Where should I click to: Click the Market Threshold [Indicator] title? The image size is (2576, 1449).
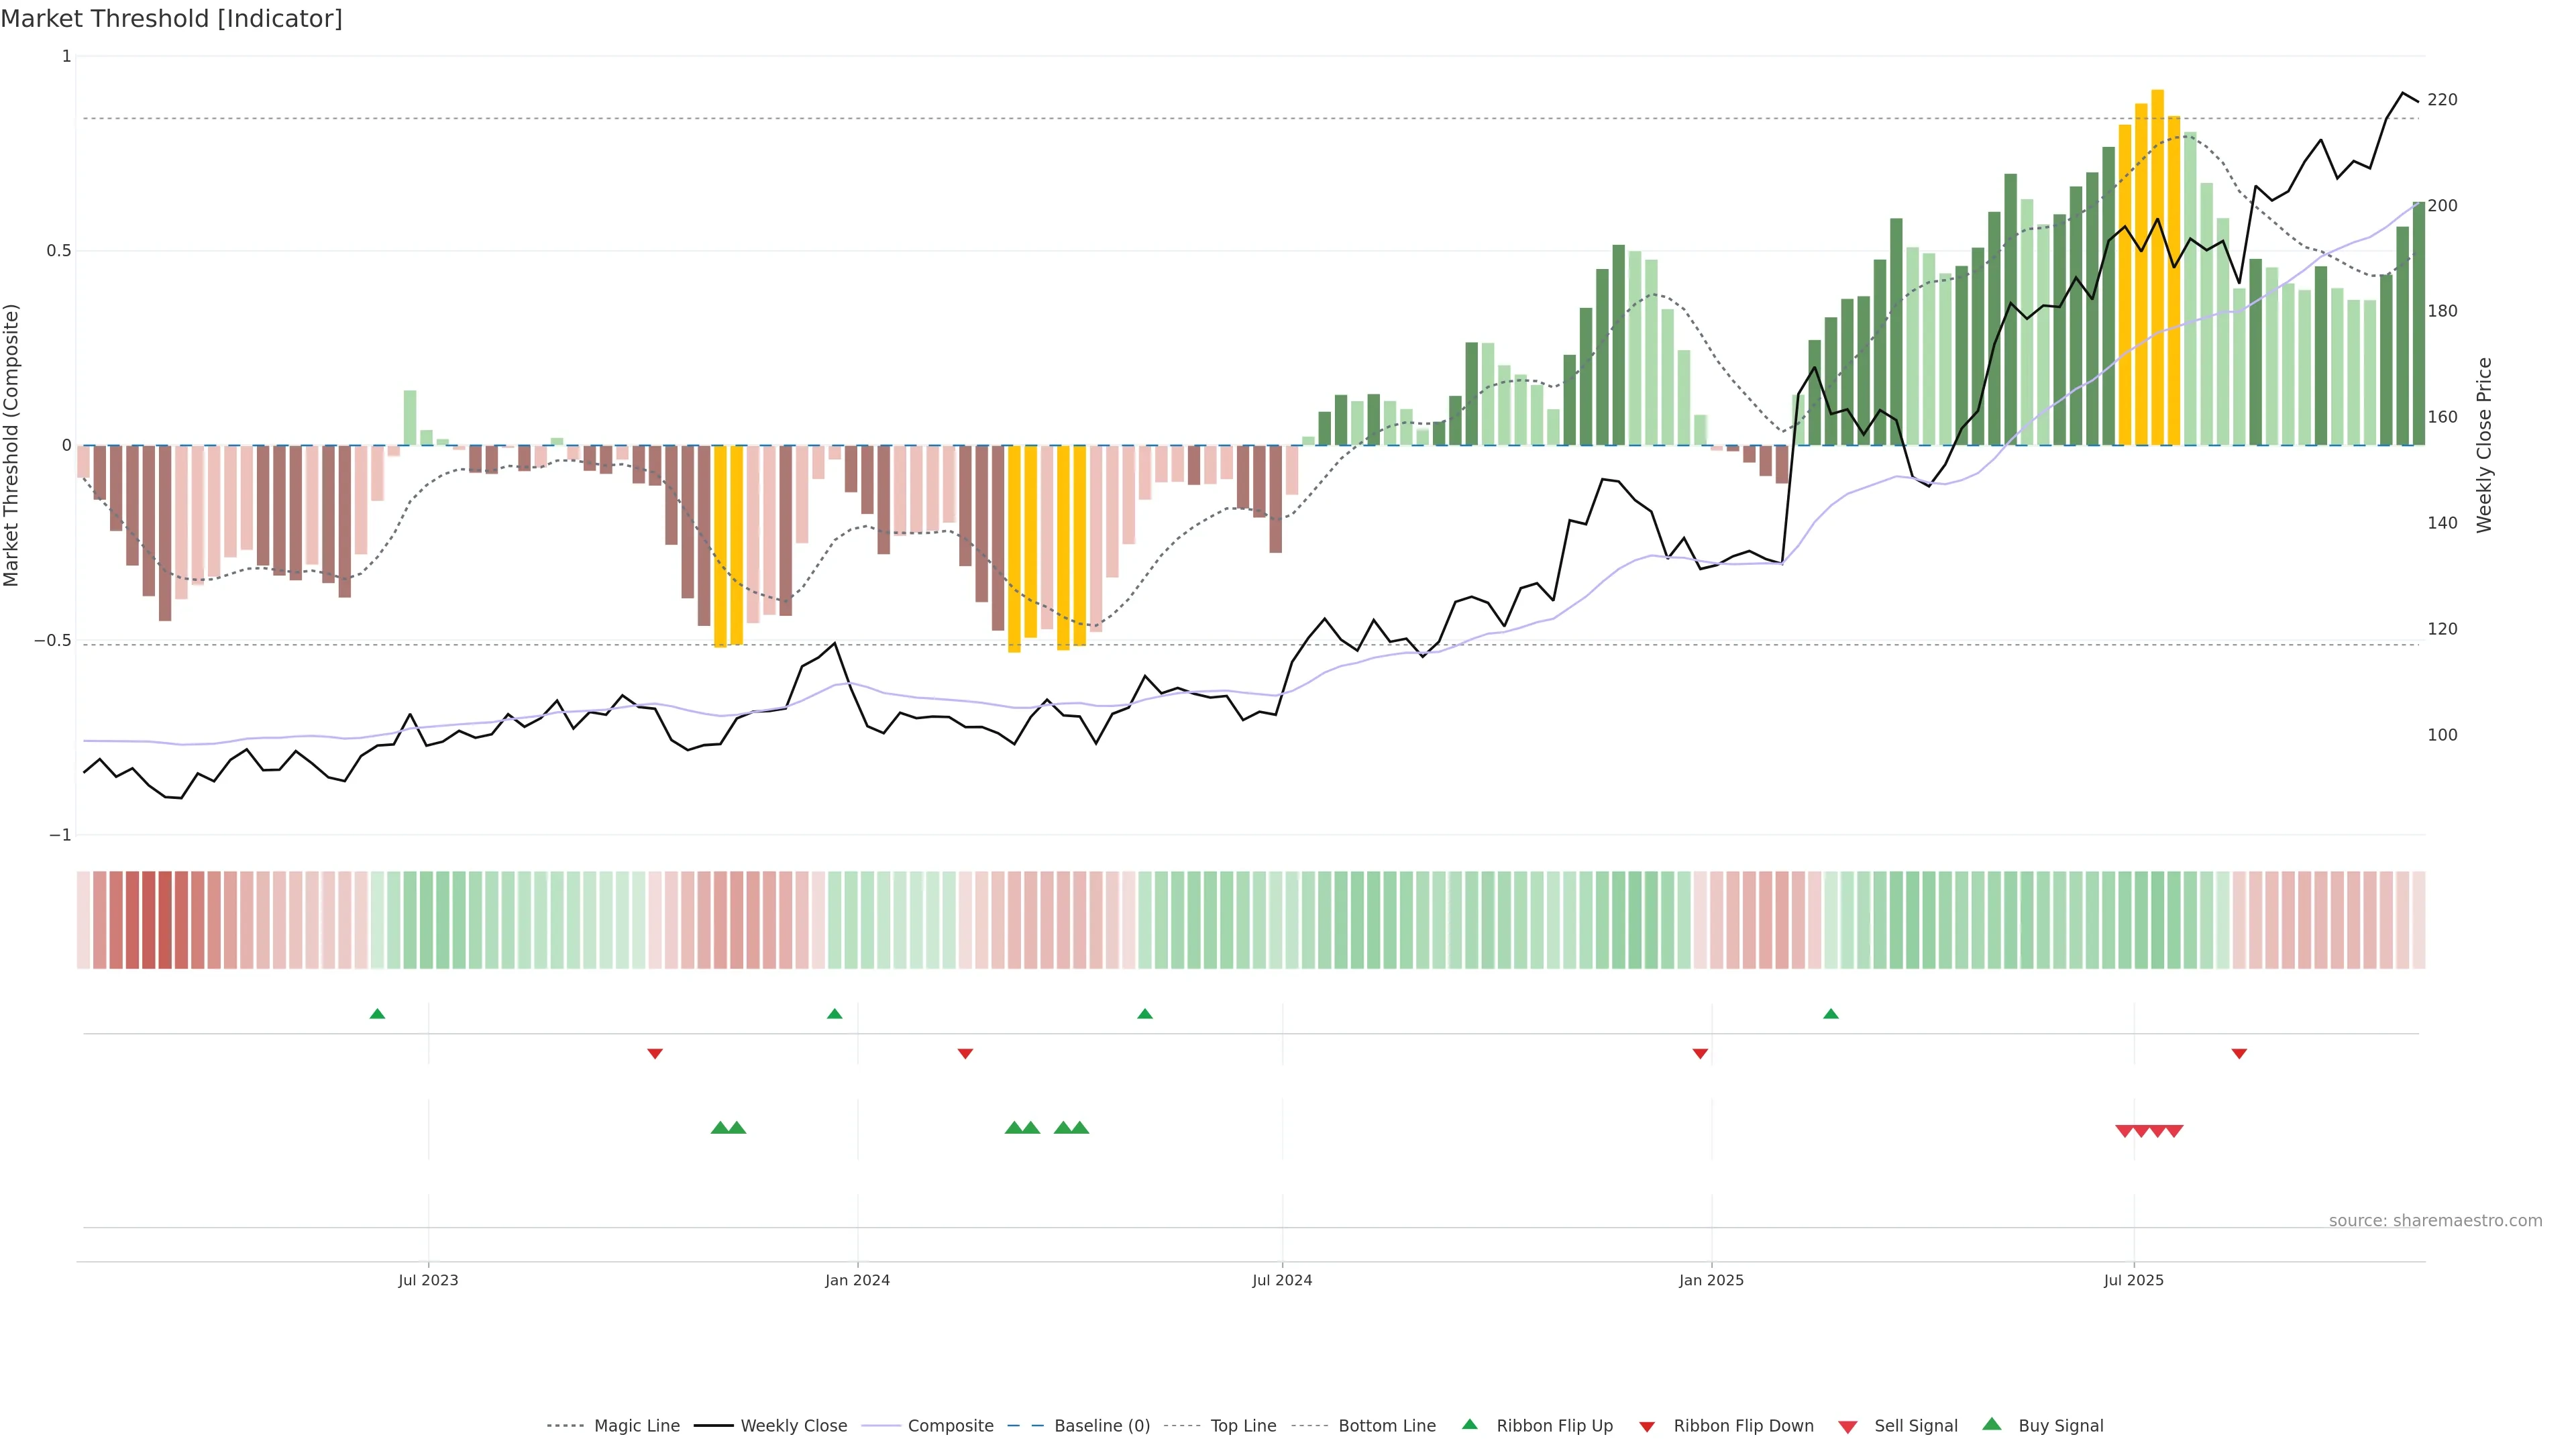click(171, 19)
